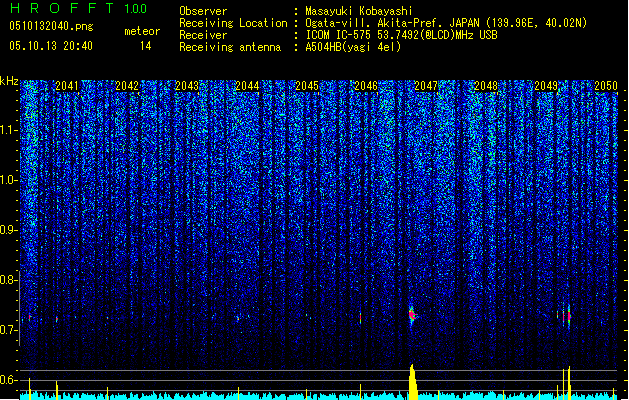Click the 2050 time marker

606,86
